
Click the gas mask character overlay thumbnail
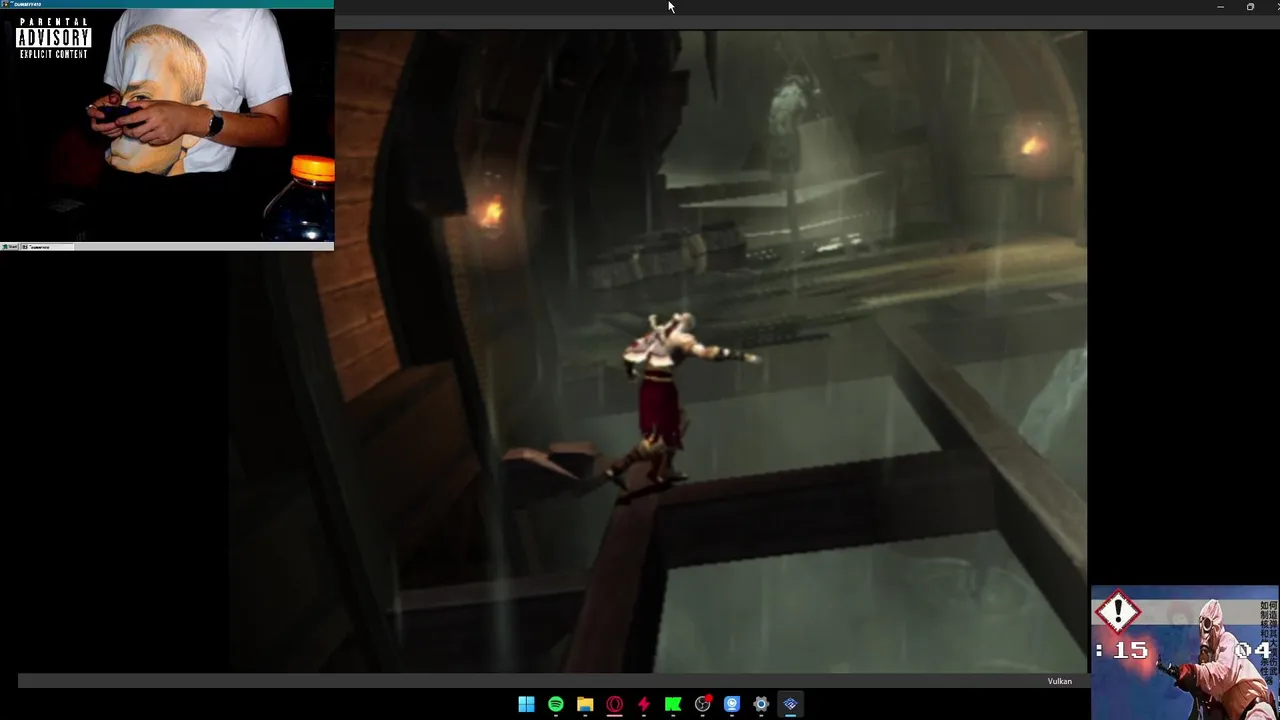[x=1185, y=652]
